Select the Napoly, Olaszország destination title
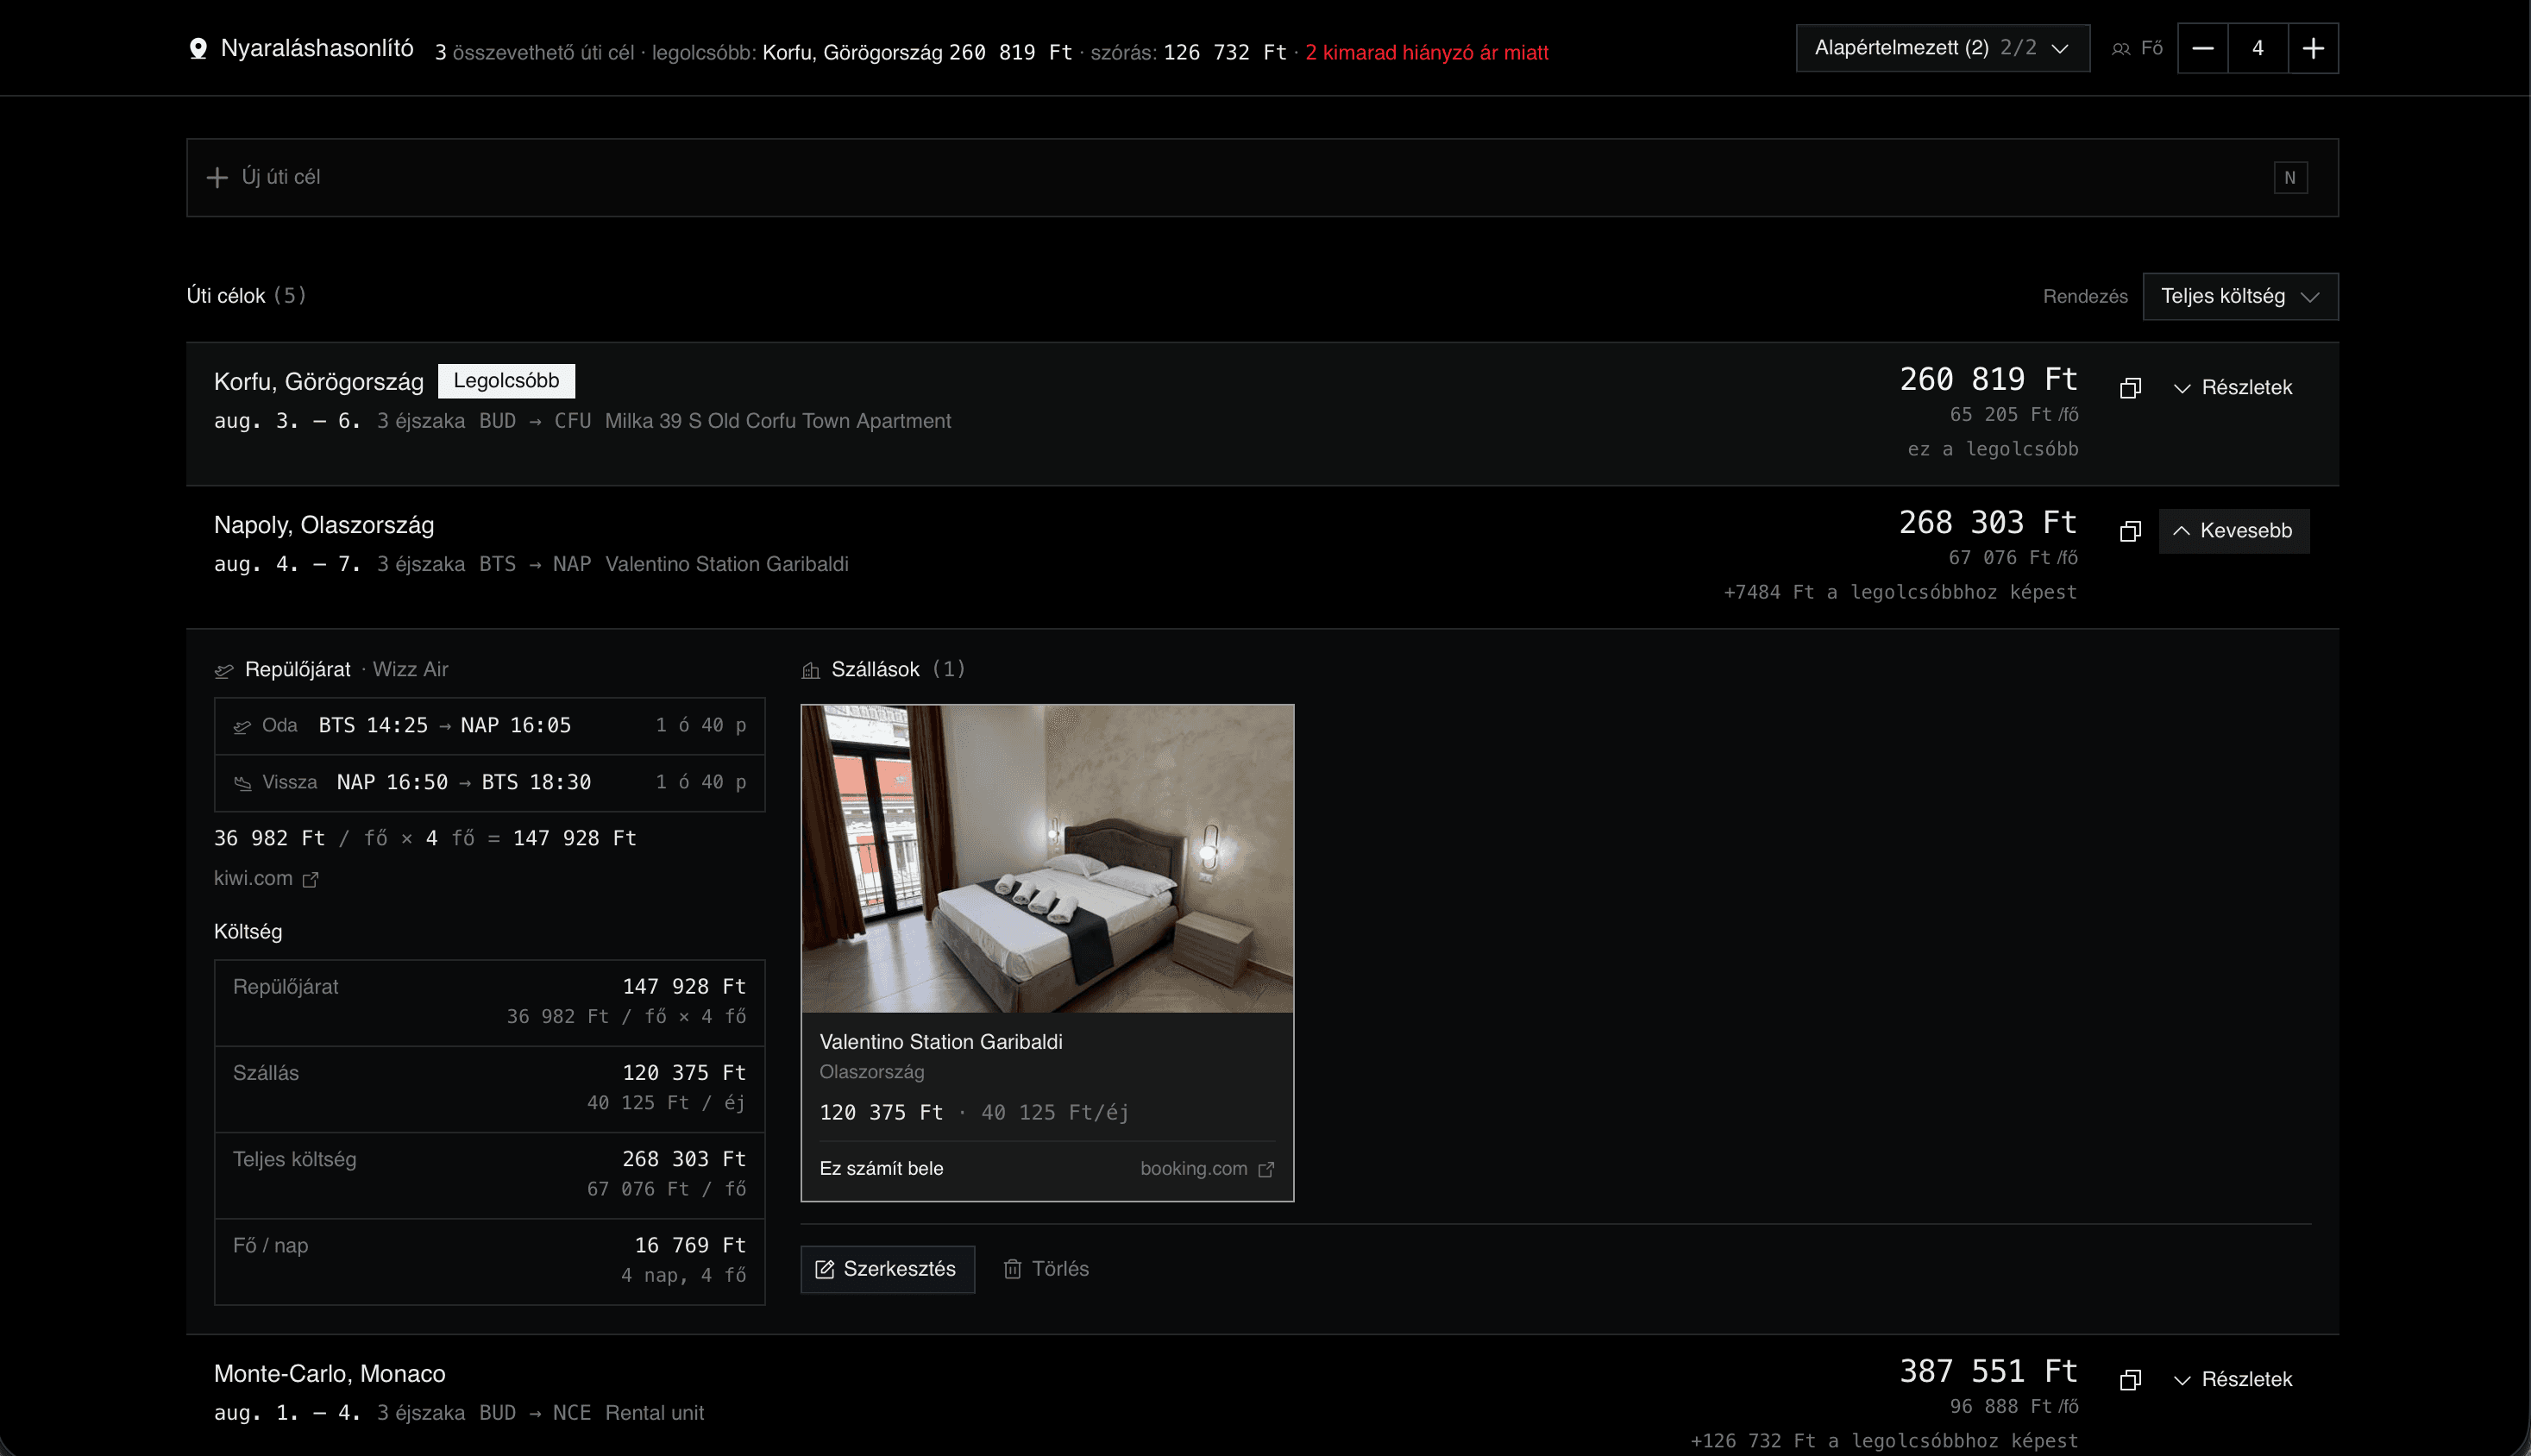 324,525
